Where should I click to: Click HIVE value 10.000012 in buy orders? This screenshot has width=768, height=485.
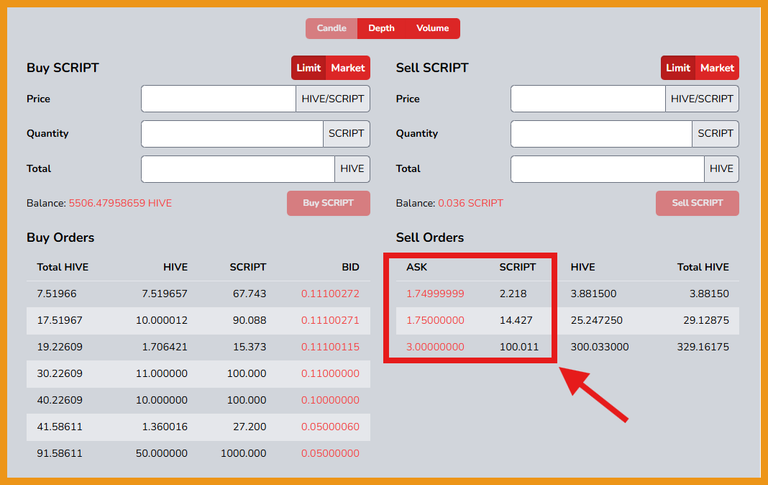tap(162, 320)
